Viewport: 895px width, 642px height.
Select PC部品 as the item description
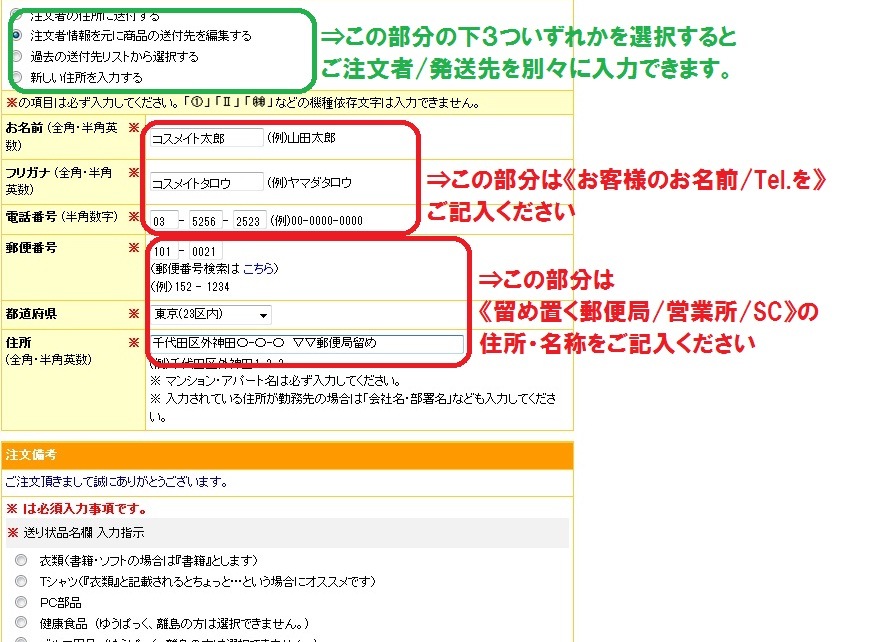[21, 602]
